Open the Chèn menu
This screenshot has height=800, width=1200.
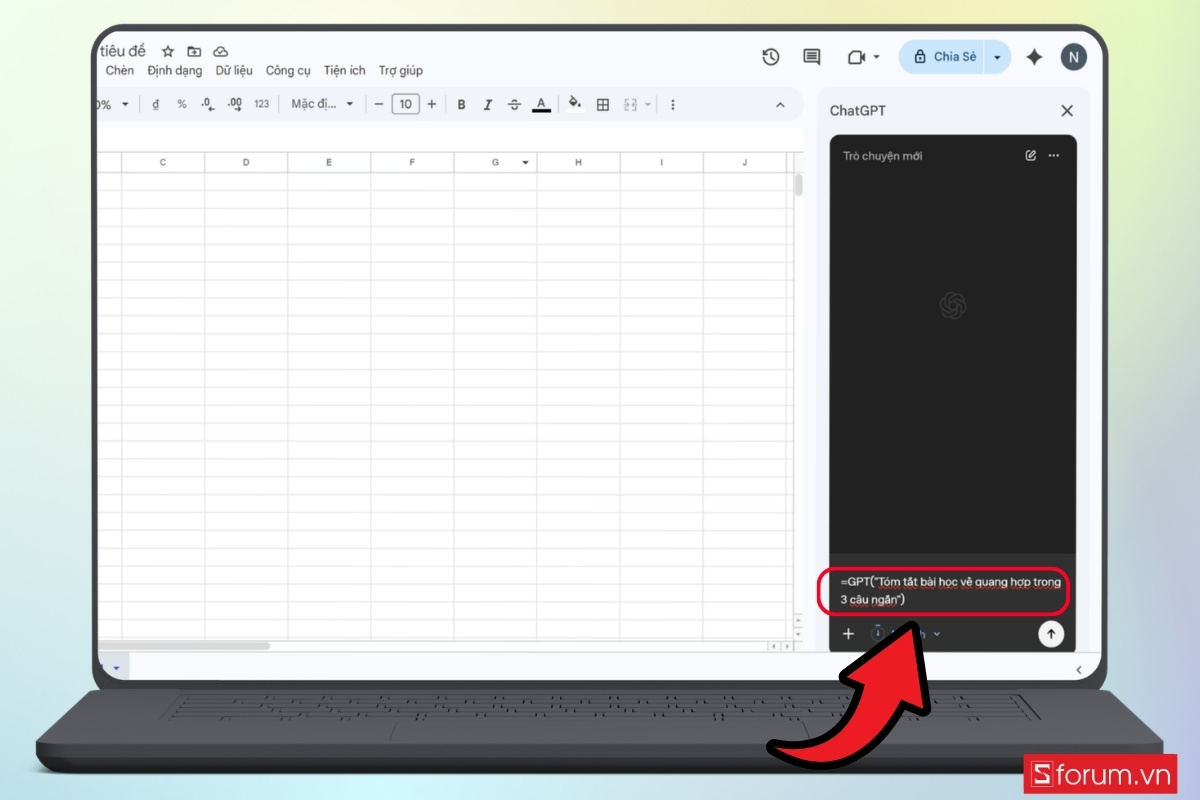tap(120, 71)
